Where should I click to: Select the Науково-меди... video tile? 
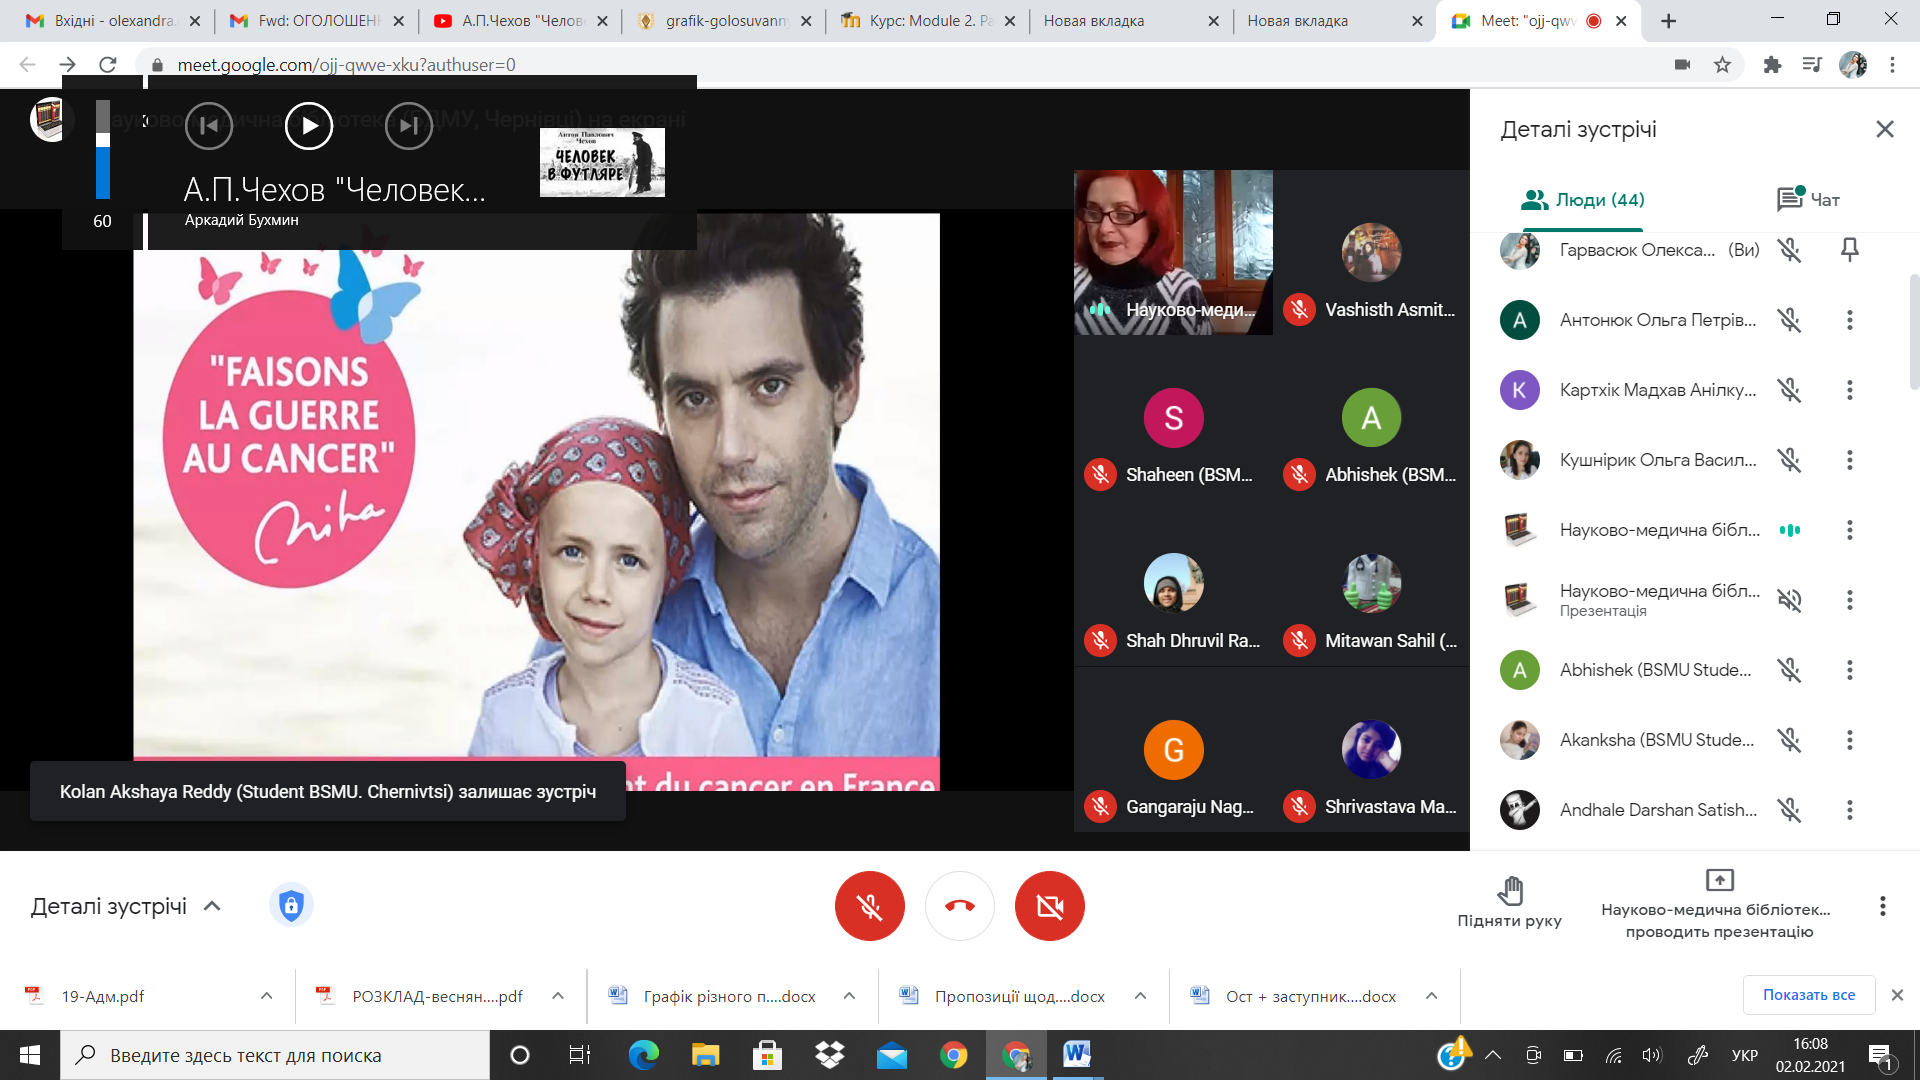point(1173,252)
